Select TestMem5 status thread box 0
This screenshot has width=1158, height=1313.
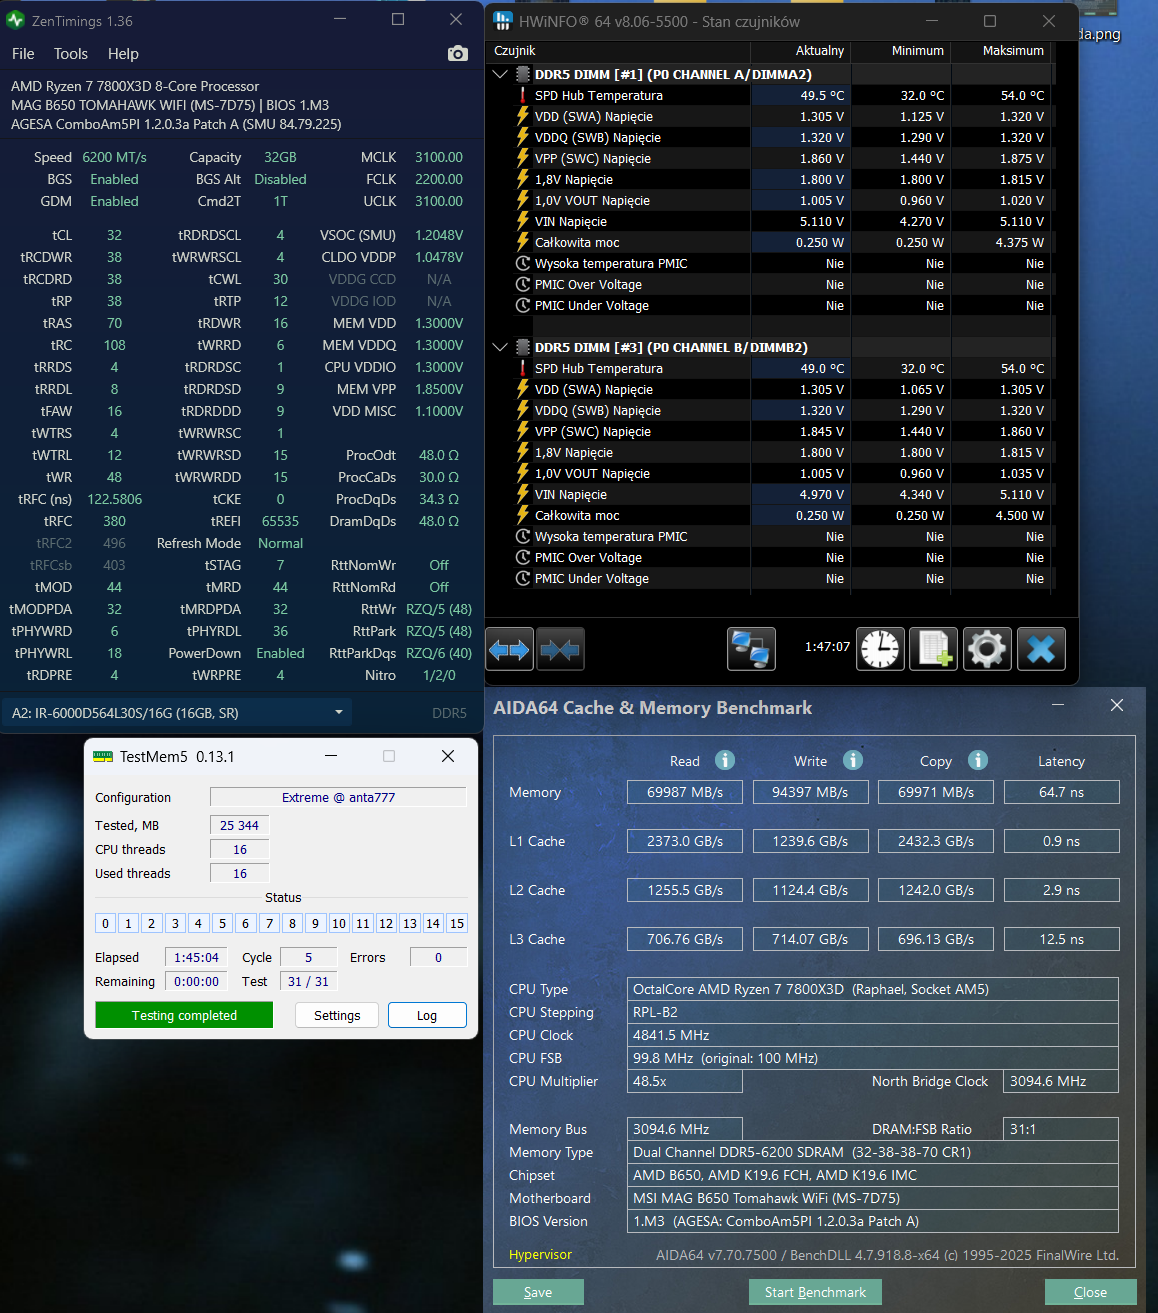pyautogui.click(x=105, y=923)
